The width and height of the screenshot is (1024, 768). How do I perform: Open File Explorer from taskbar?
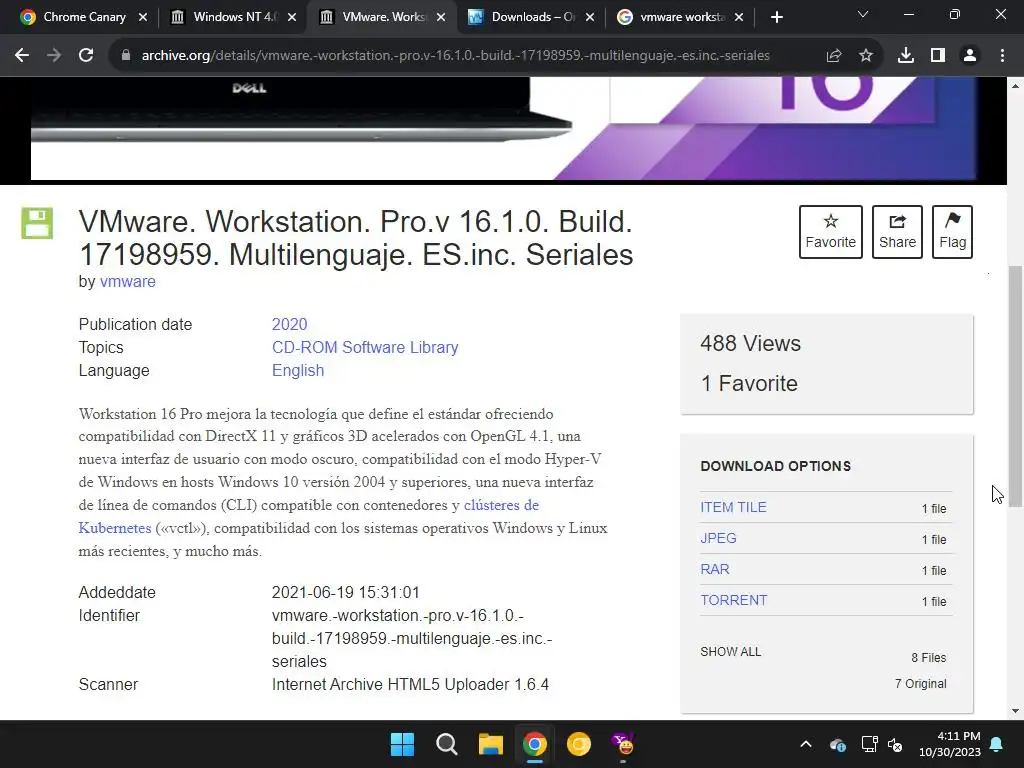click(x=490, y=744)
